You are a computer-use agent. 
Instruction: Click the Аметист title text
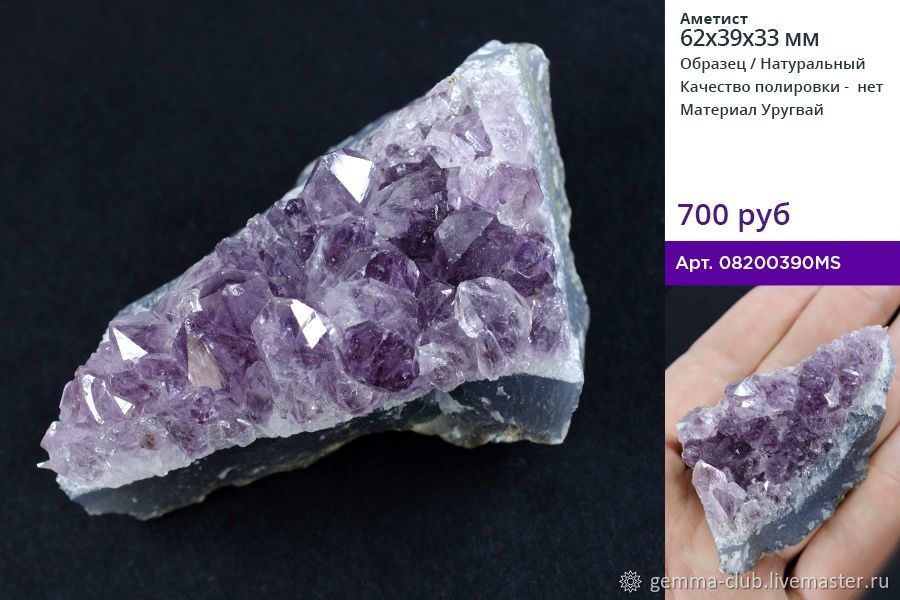point(714,19)
